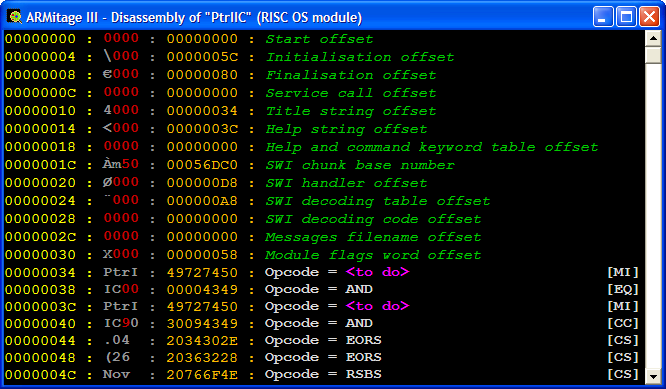Click the [EQ] condition code tag

pyautogui.click(x=623, y=289)
